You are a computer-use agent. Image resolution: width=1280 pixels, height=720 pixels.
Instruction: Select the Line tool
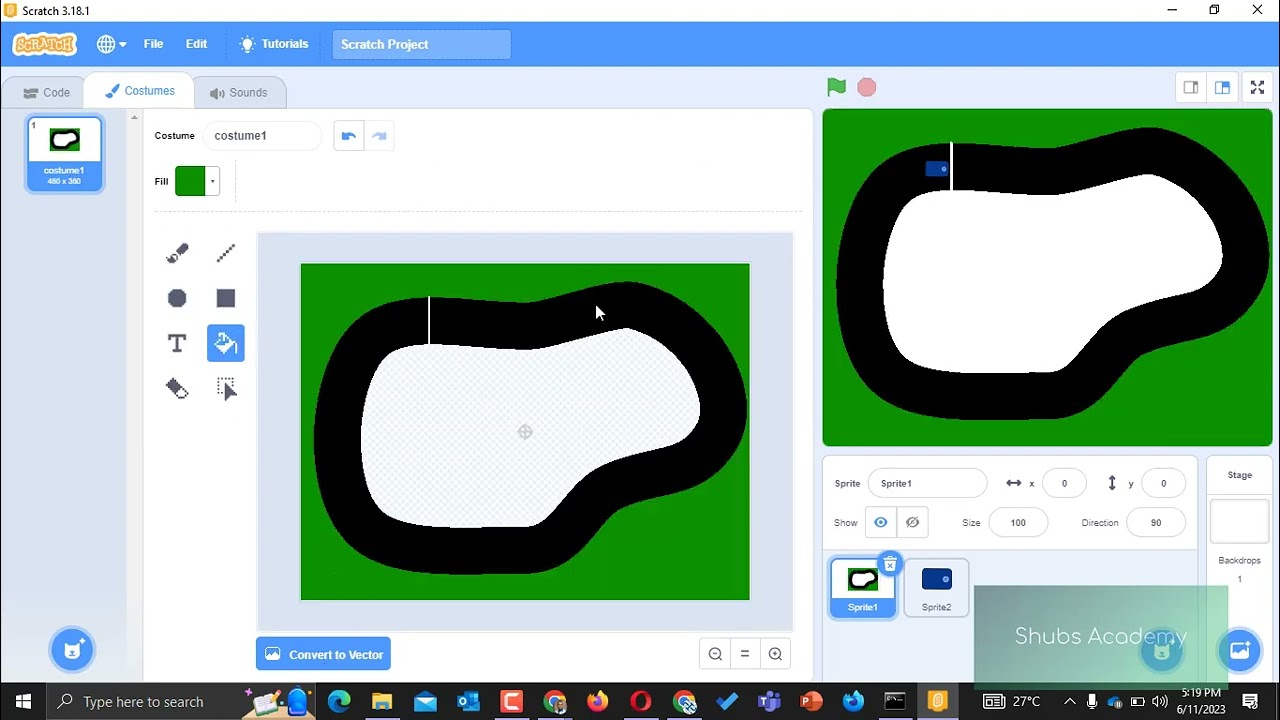(x=226, y=254)
